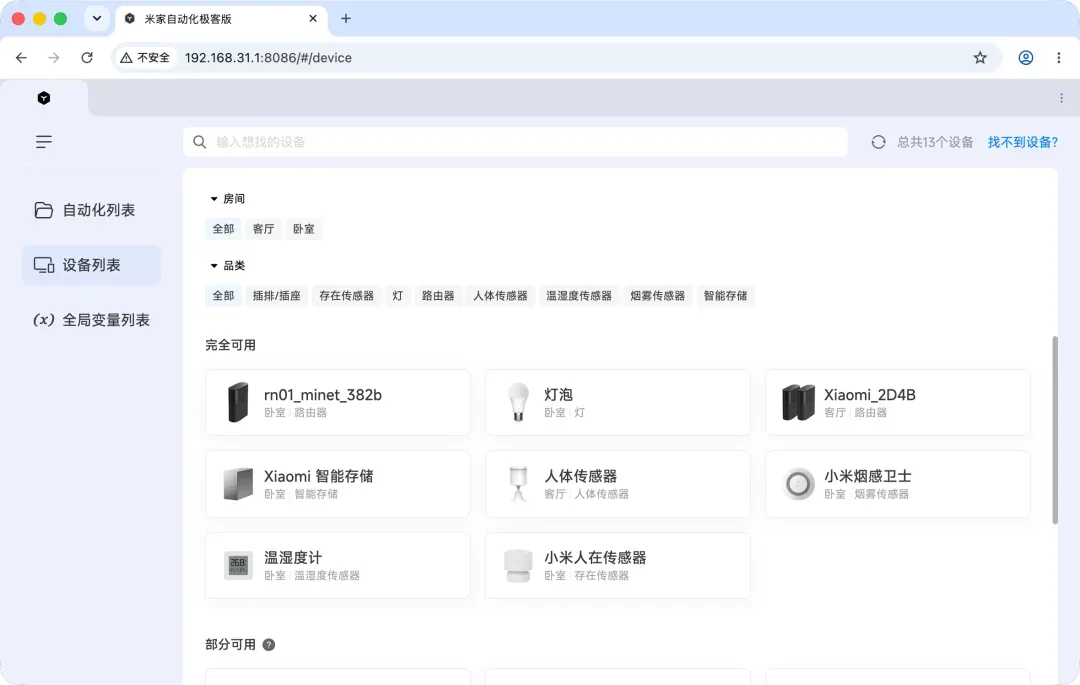Filter devices by 客厅 room

pyautogui.click(x=263, y=229)
